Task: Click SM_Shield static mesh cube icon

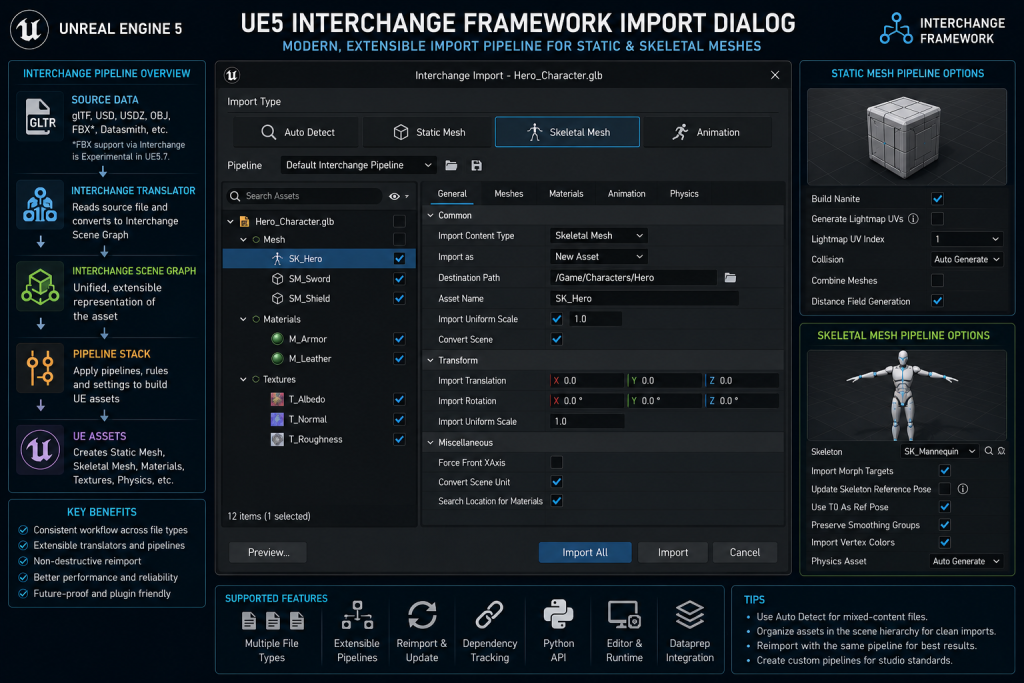Action: (x=277, y=298)
